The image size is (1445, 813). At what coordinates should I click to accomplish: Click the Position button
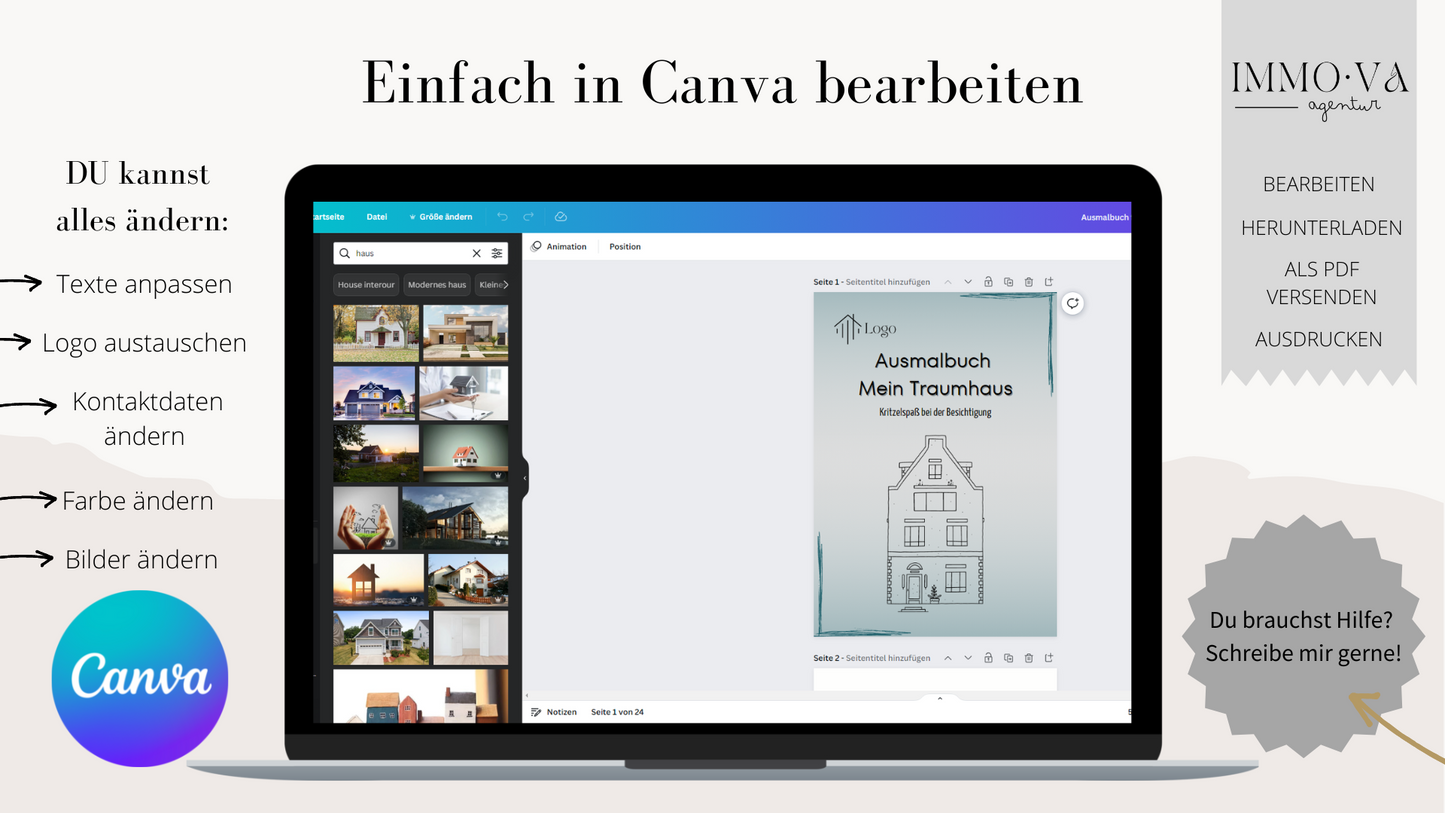coord(625,247)
